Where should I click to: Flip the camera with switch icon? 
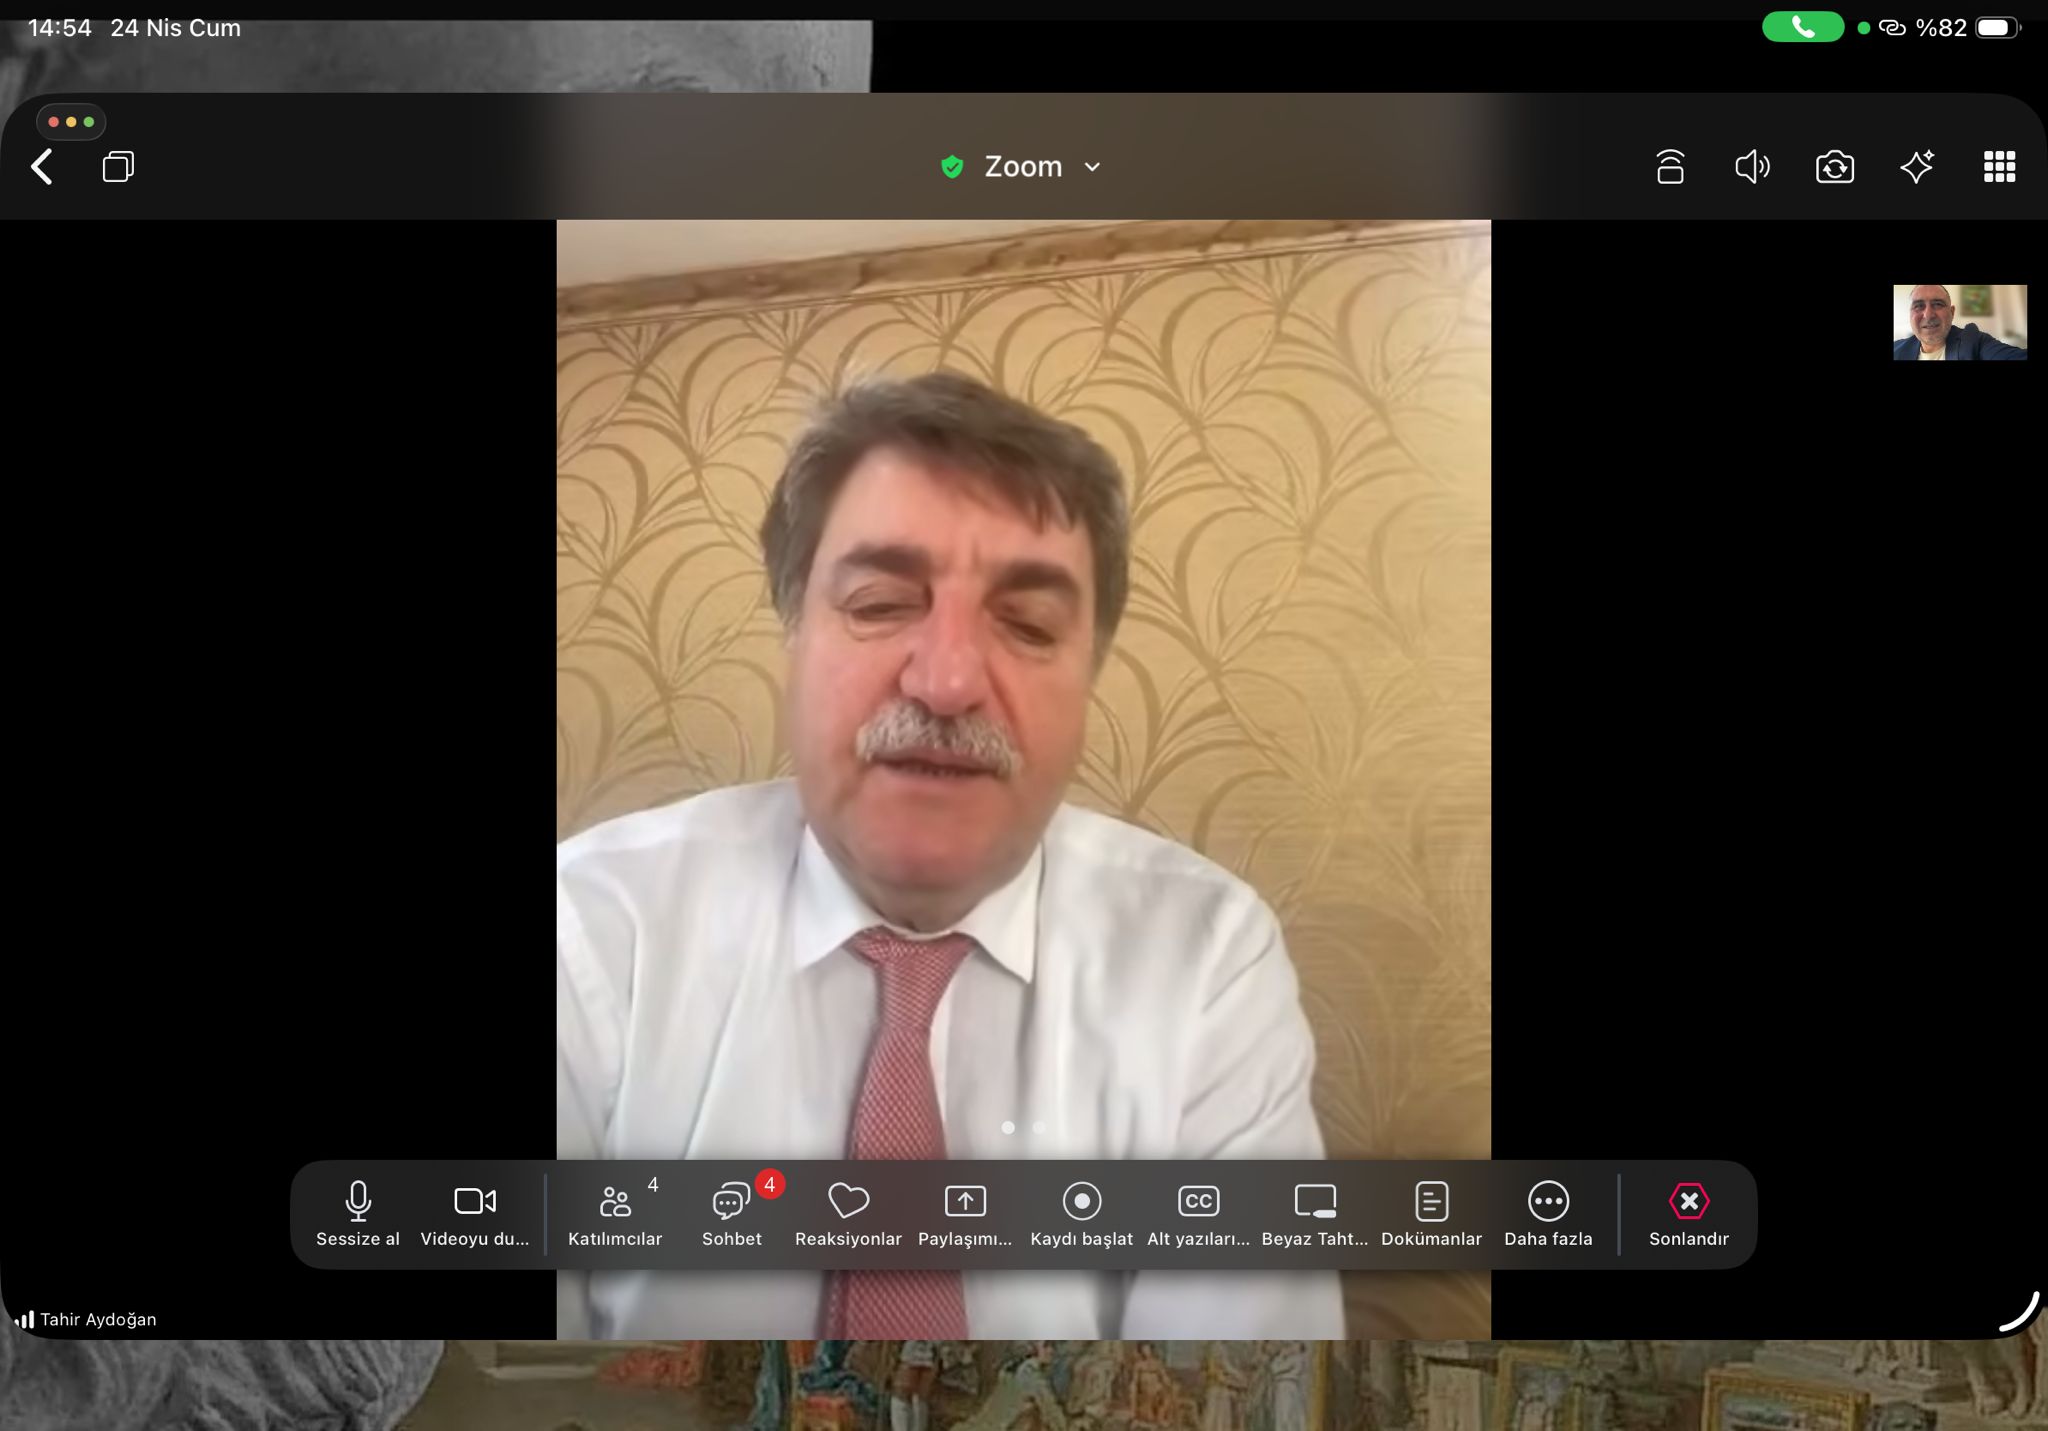[x=1834, y=167]
